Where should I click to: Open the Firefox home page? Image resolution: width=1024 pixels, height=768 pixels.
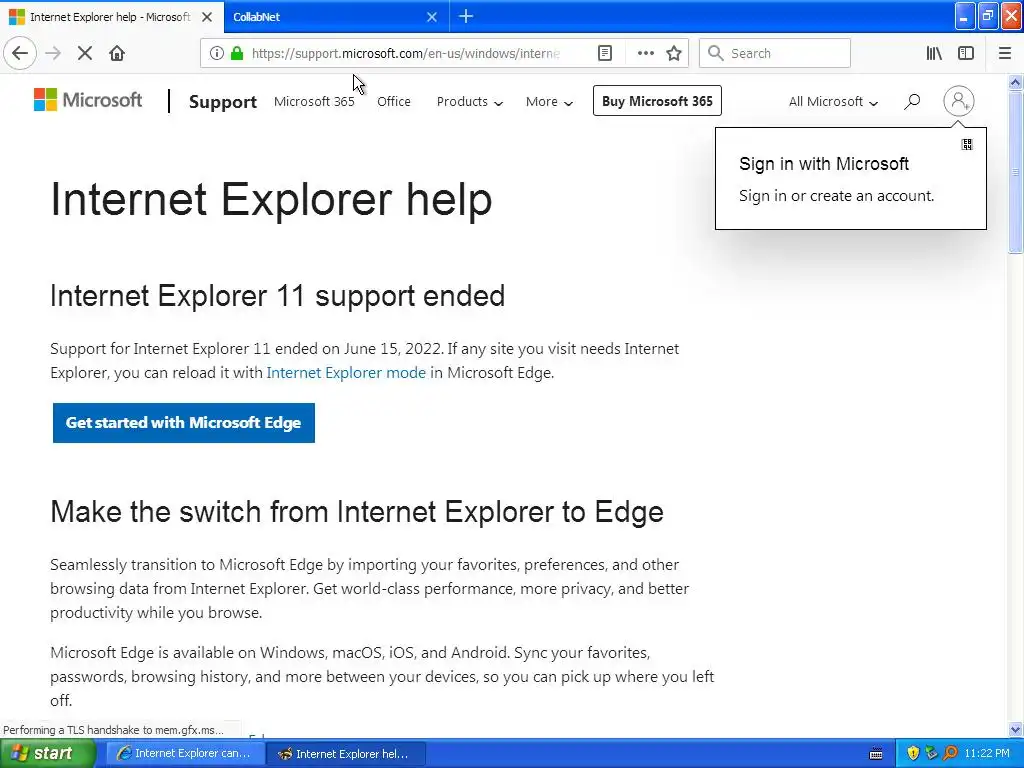[x=117, y=53]
